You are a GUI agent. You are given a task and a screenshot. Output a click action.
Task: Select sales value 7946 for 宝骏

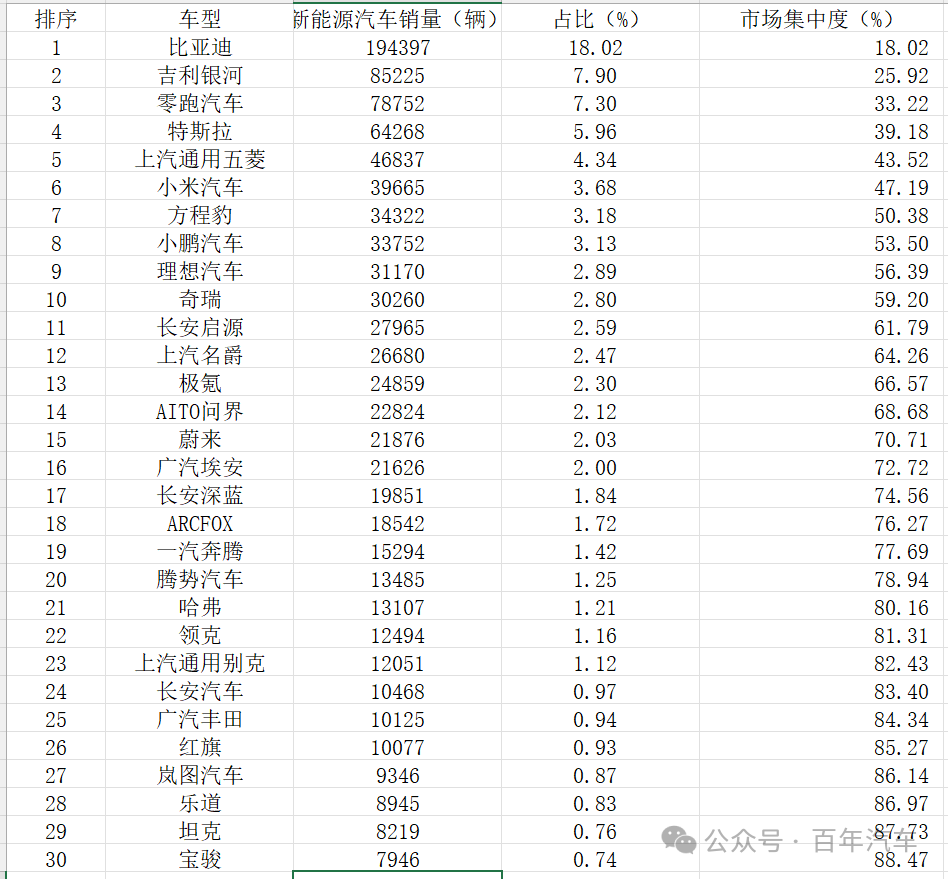point(397,859)
